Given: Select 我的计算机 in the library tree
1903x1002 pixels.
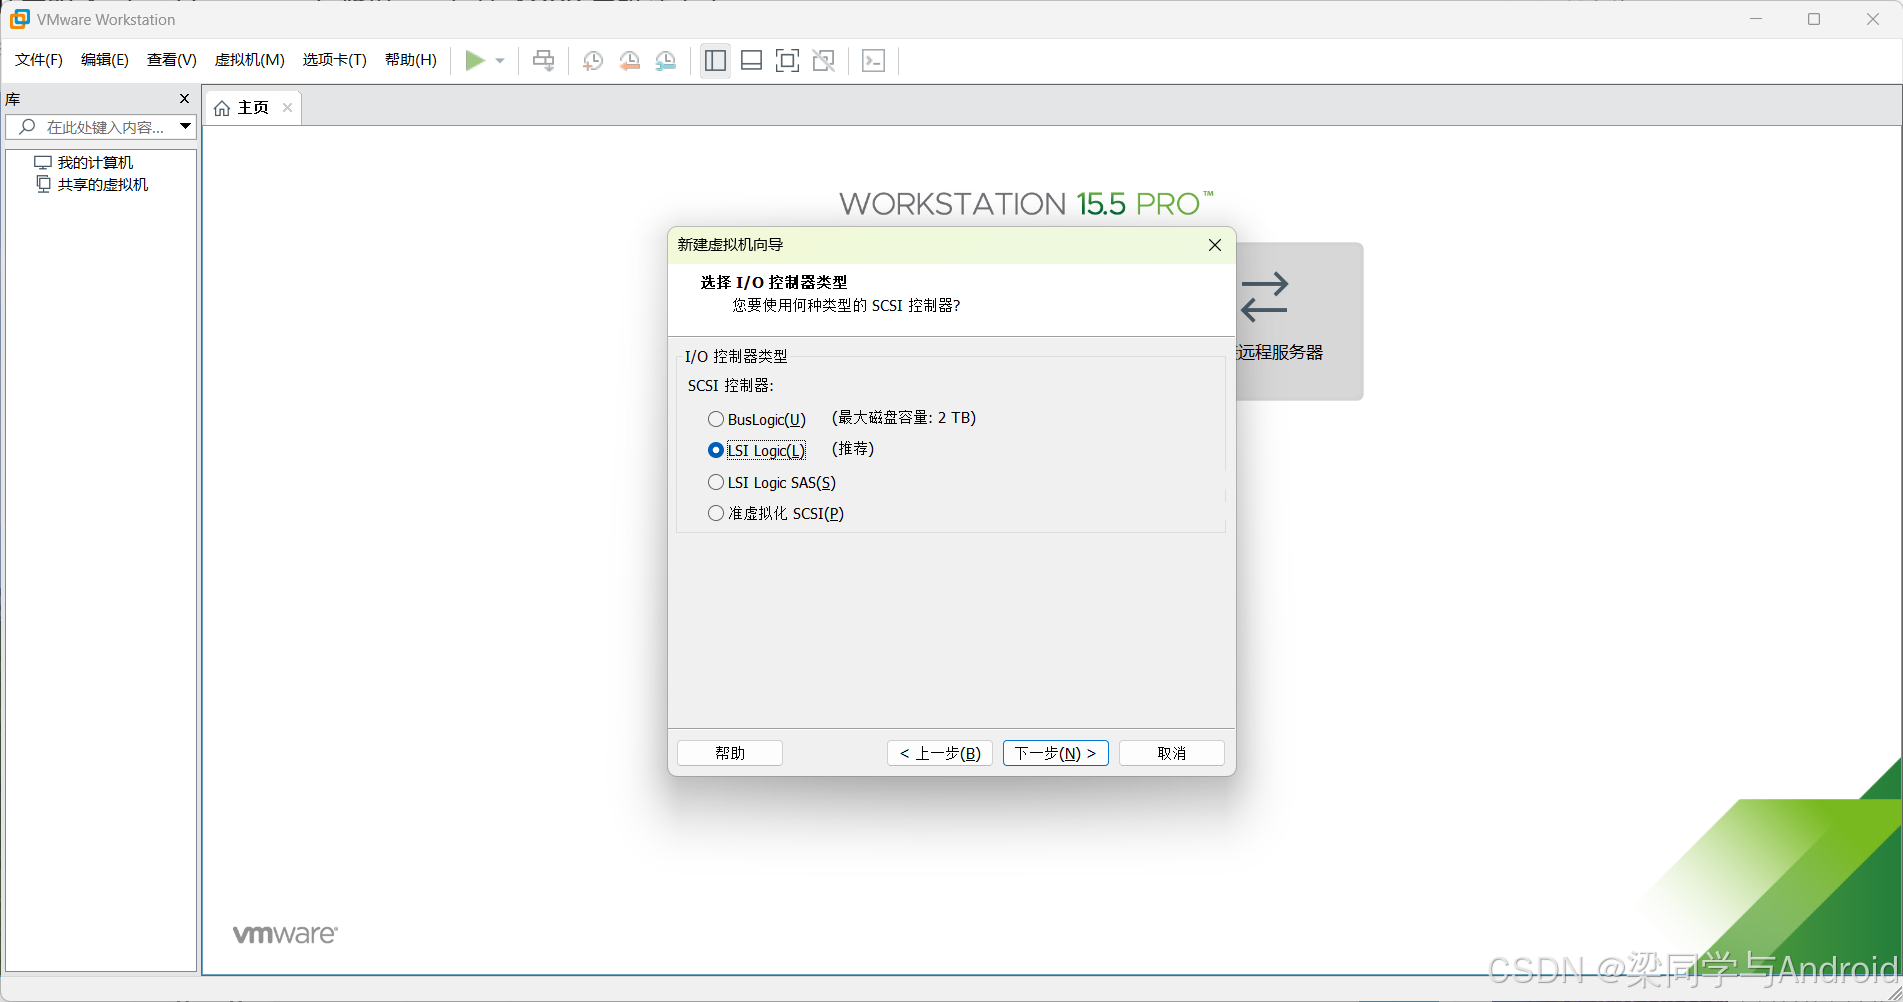Looking at the screenshot, I should pyautogui.click(x=95, y=162).
